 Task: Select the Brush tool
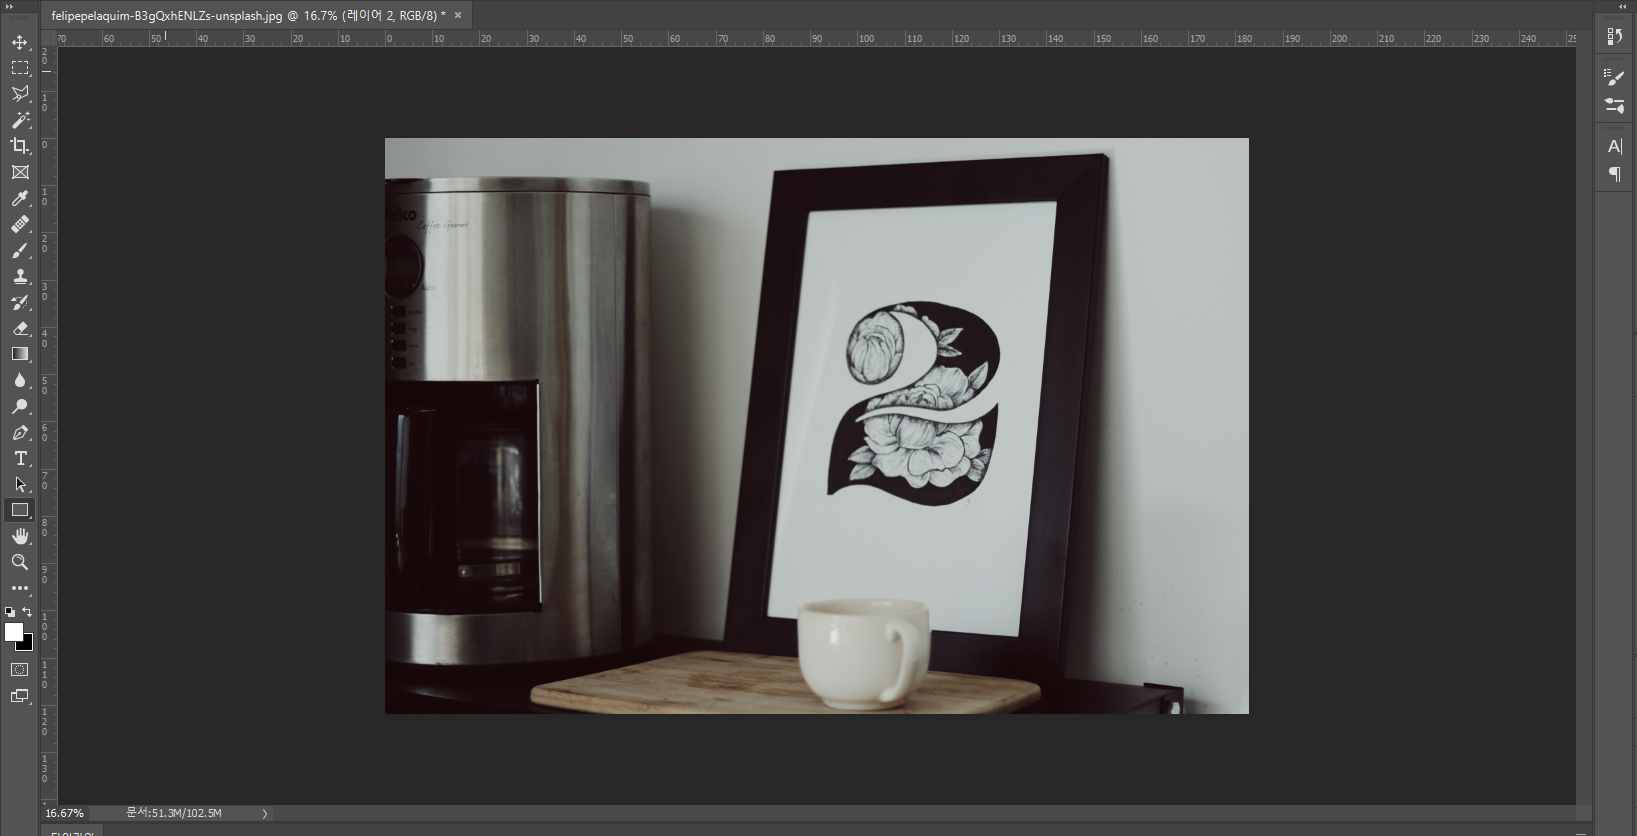20,250
